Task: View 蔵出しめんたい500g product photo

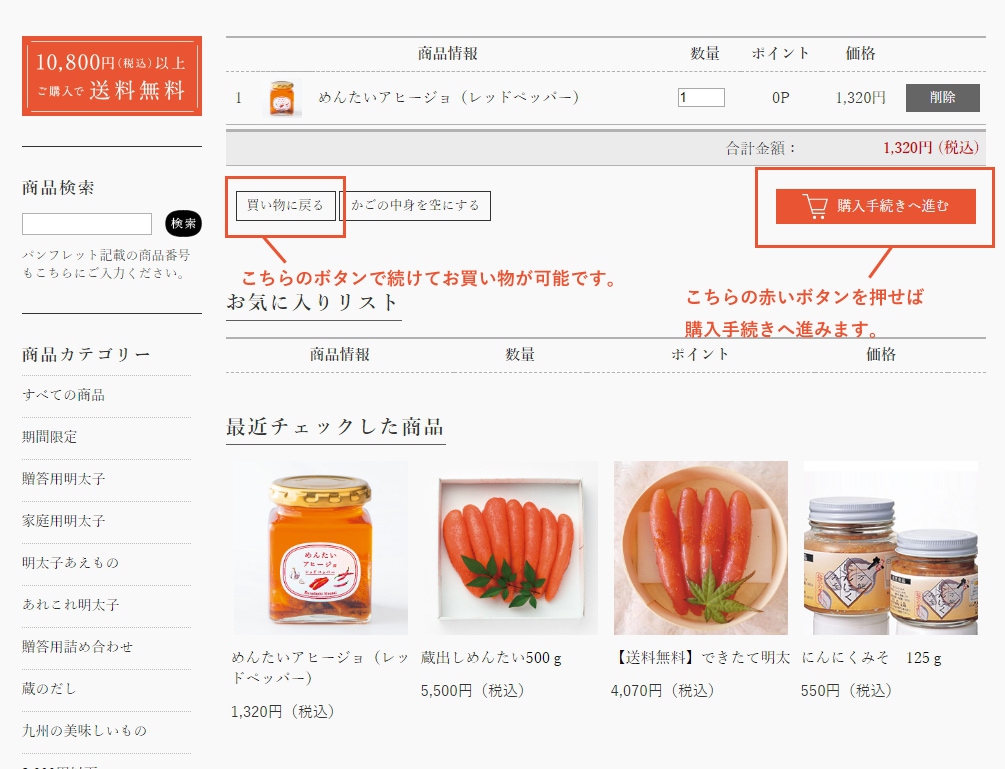Action: point(510,548)
